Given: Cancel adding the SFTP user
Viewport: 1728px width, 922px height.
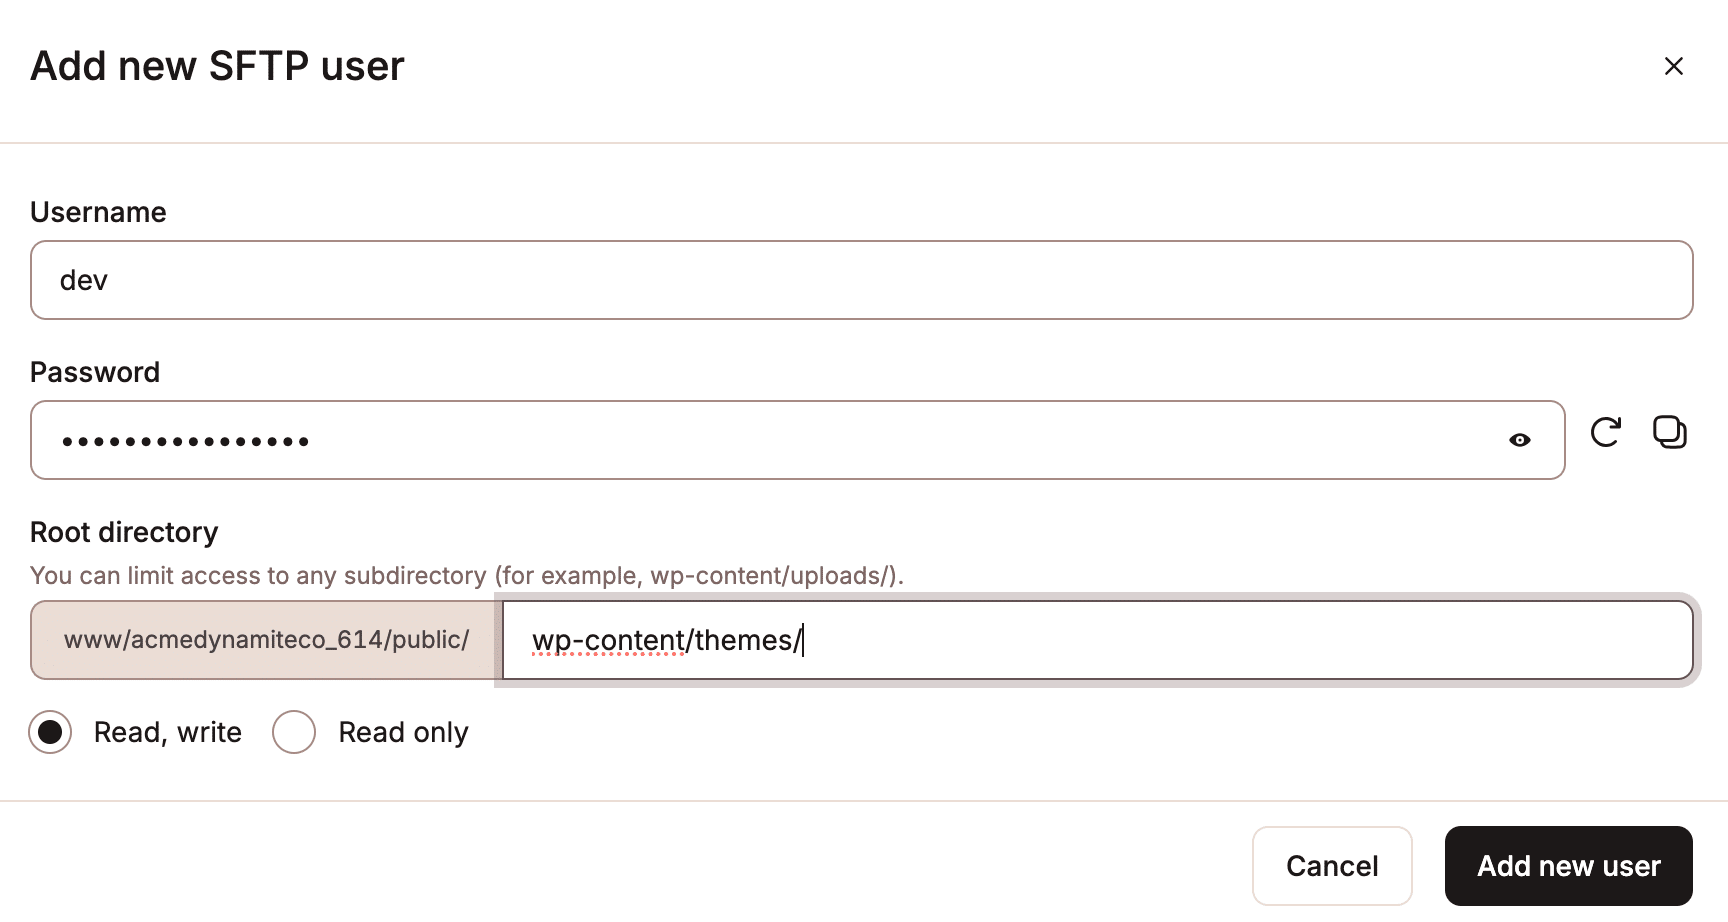Looking at the screenshot, I should [1332, 865].
